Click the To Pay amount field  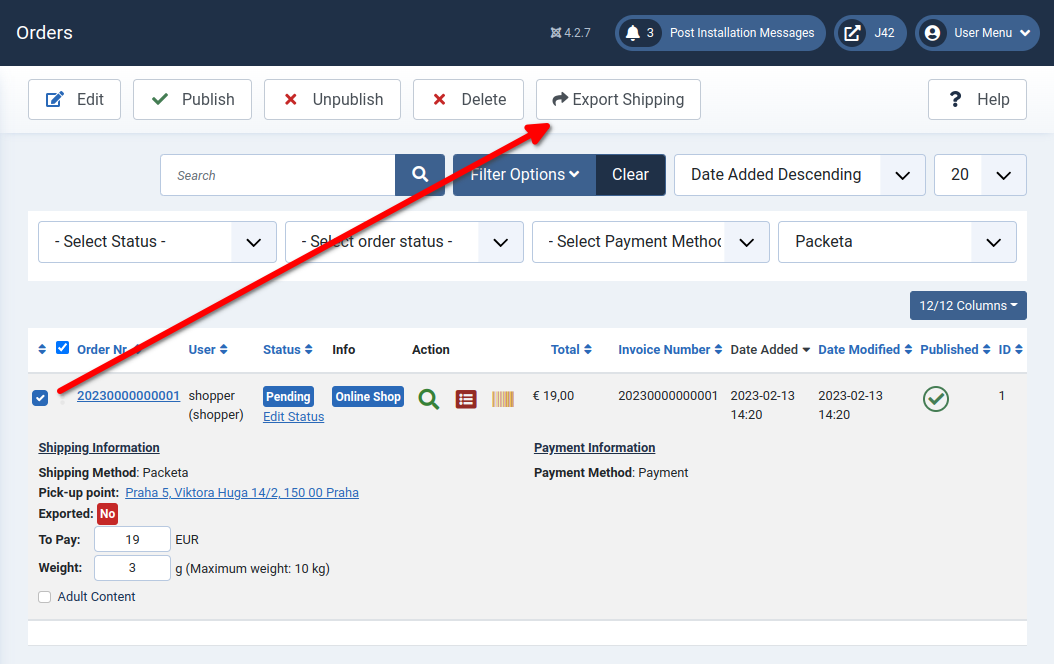(x=132, y=539)
